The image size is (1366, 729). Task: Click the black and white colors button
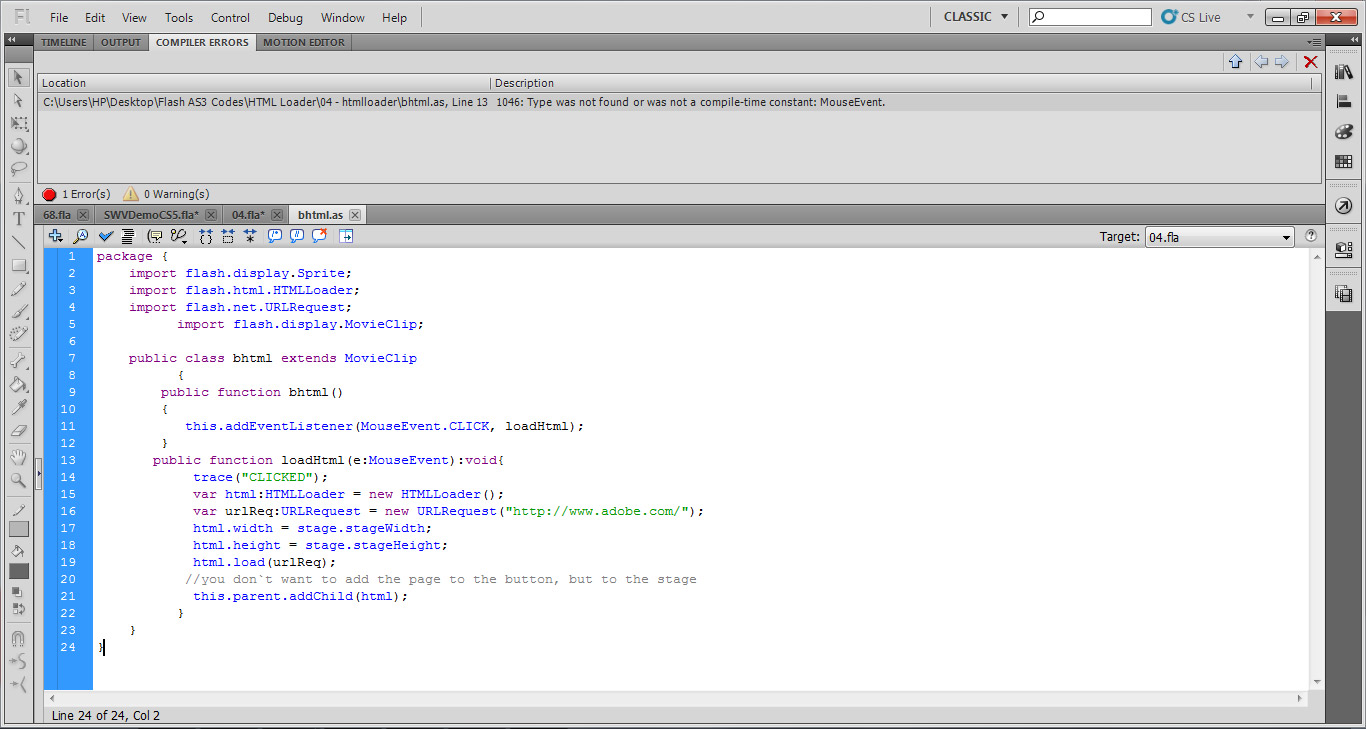[19, 592]
